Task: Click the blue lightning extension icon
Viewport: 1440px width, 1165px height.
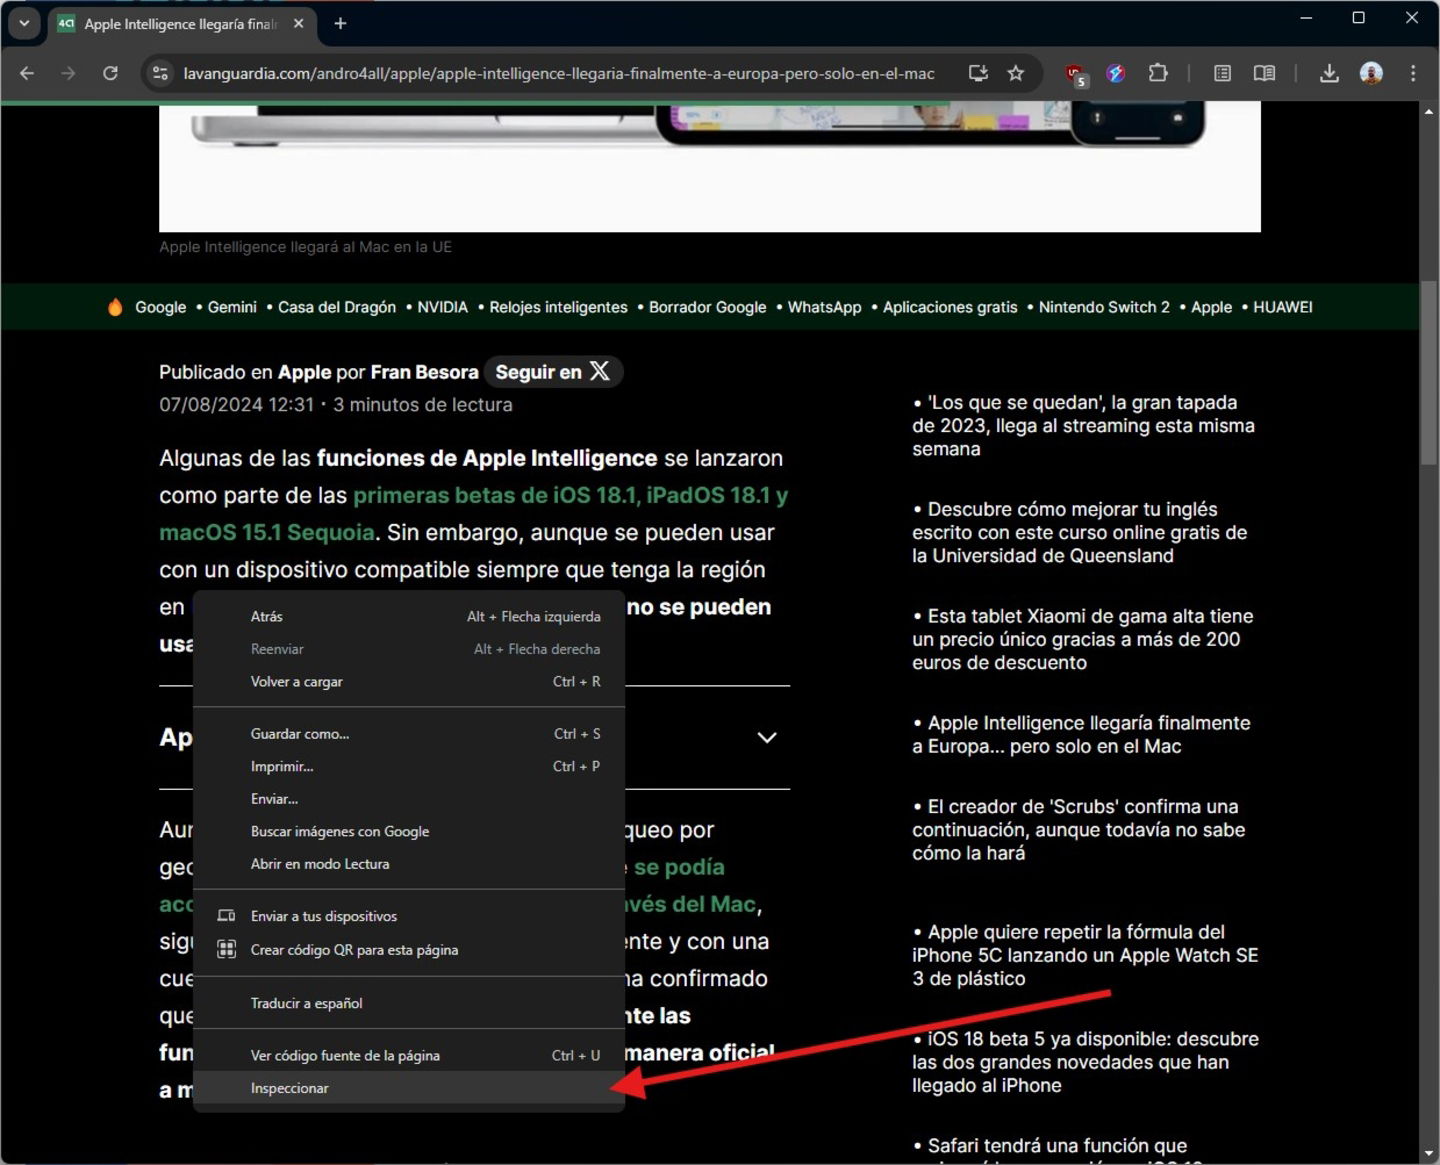Action: [x=1116, y=73]
